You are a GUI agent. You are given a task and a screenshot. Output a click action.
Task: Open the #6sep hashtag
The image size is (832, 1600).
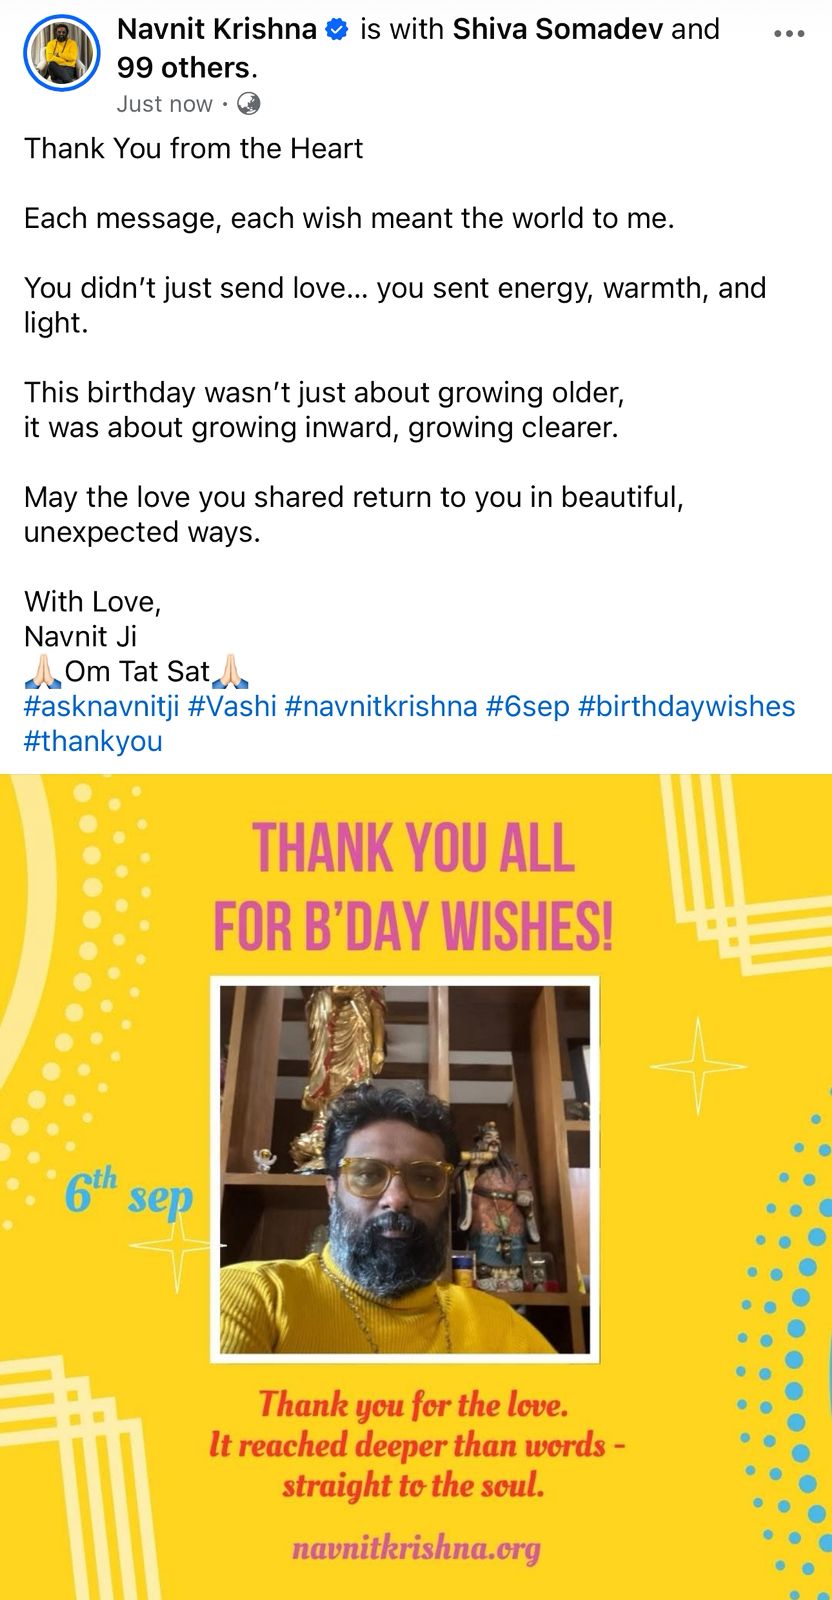(528, 706)
